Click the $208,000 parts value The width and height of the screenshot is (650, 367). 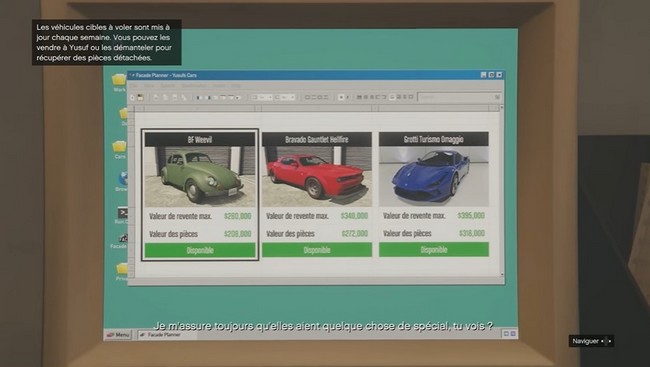(238, 234)
